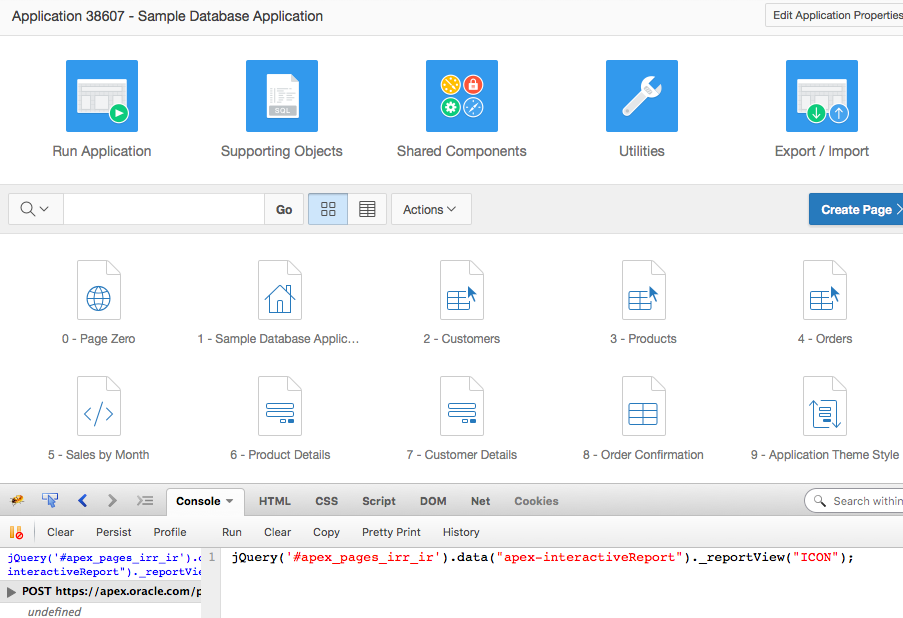Toggle break on all errors button

(x=17, y=533)
